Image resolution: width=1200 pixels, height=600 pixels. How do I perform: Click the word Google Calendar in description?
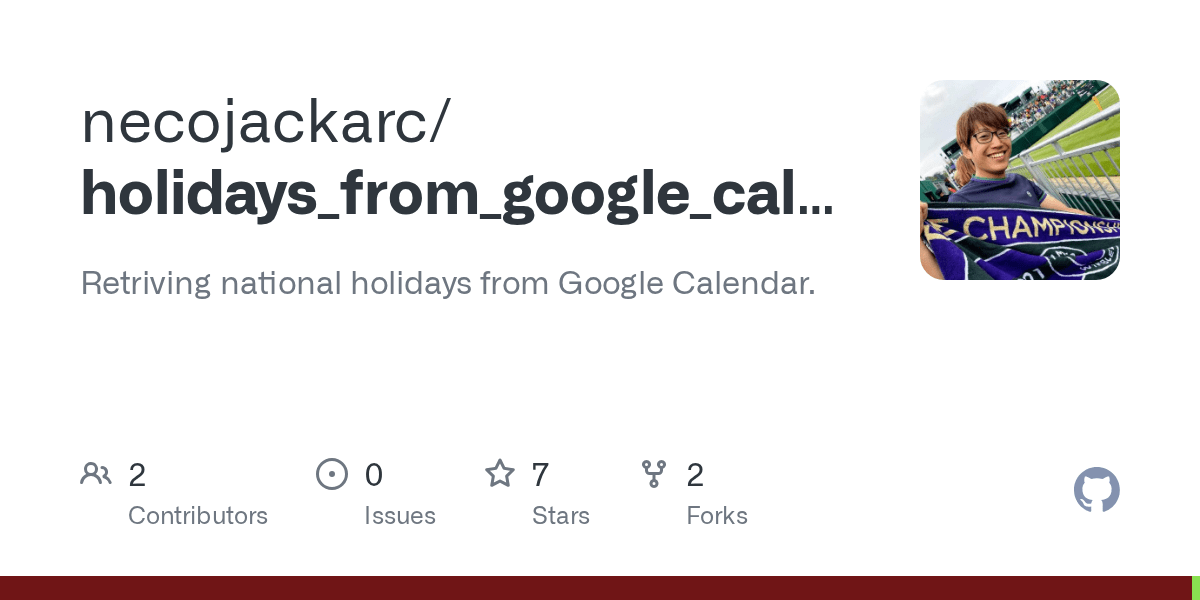pyautogui.click(x=686, y=283)
